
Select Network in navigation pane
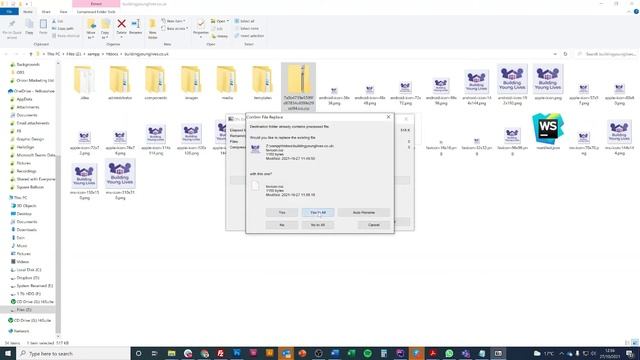pos(21,331)
